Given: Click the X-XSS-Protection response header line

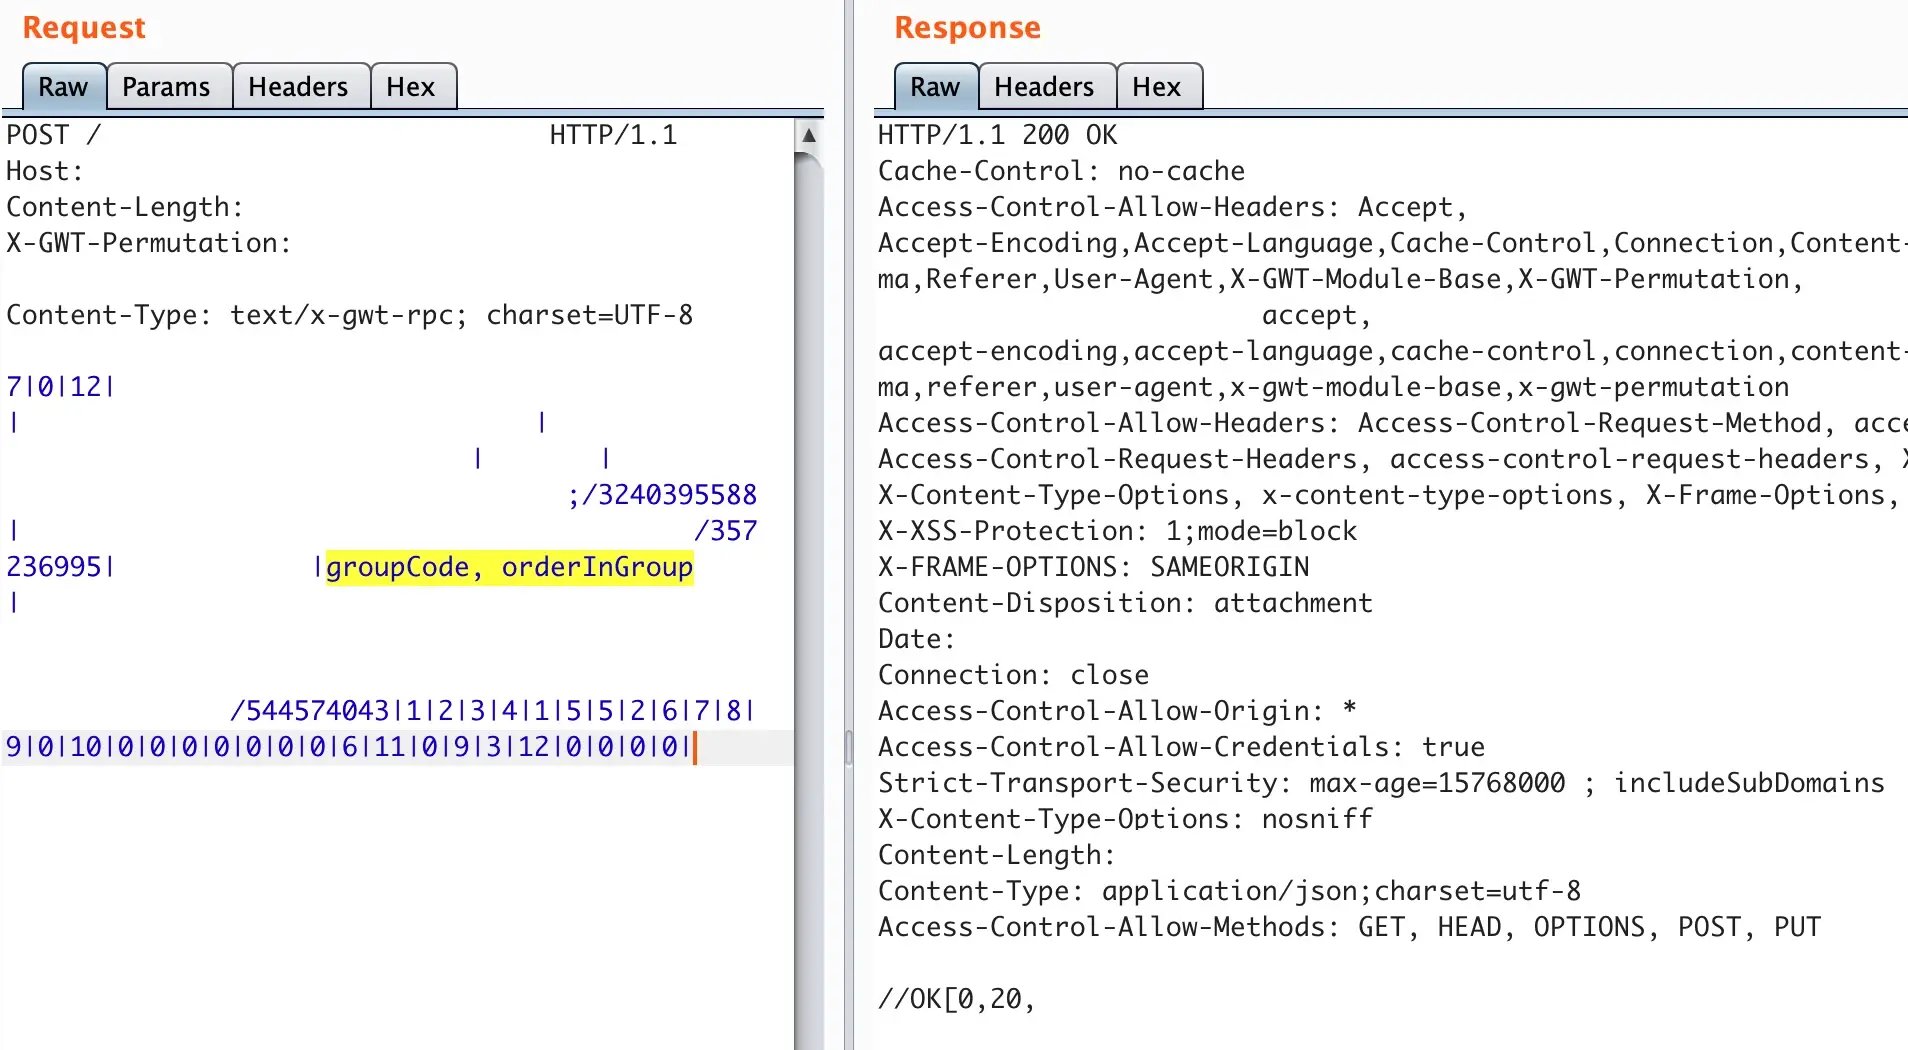Looking at the screenshot, I should (1116, 531).
